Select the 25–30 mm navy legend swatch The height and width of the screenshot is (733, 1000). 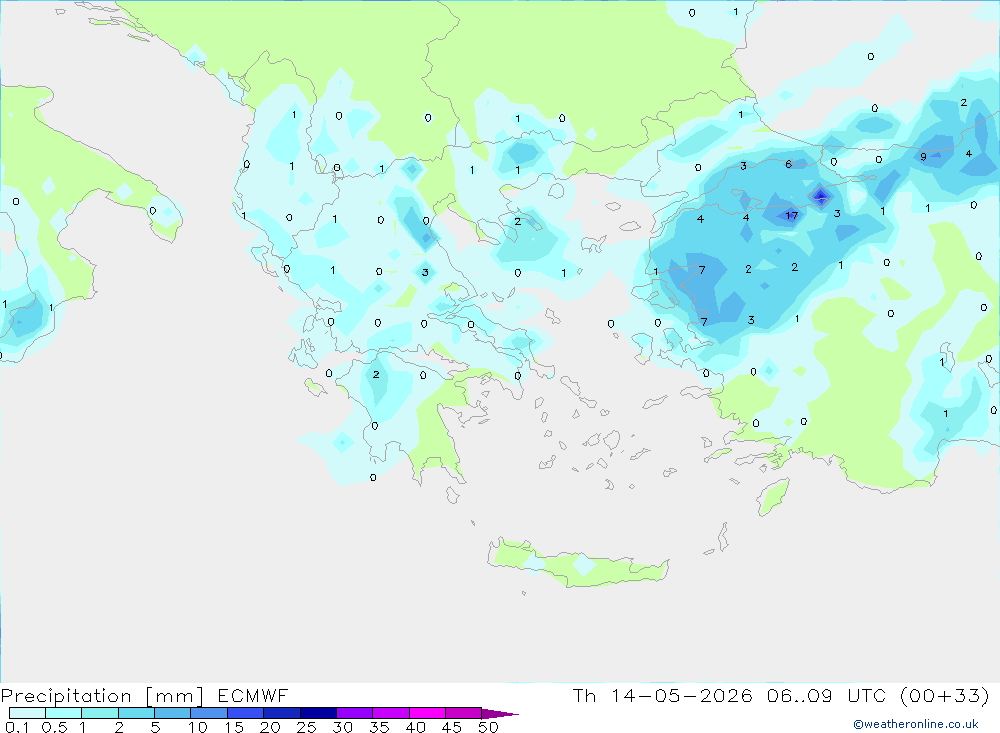coord(318,713)
